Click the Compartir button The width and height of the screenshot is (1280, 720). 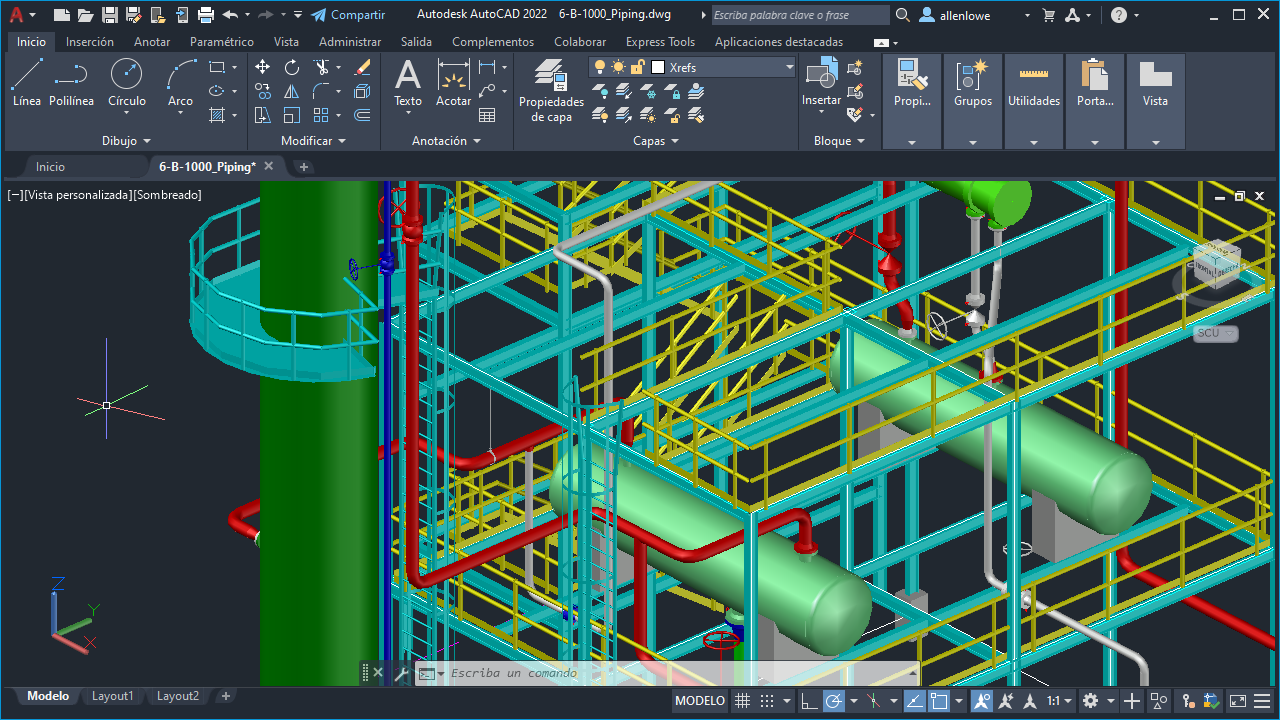click(348, 15)
